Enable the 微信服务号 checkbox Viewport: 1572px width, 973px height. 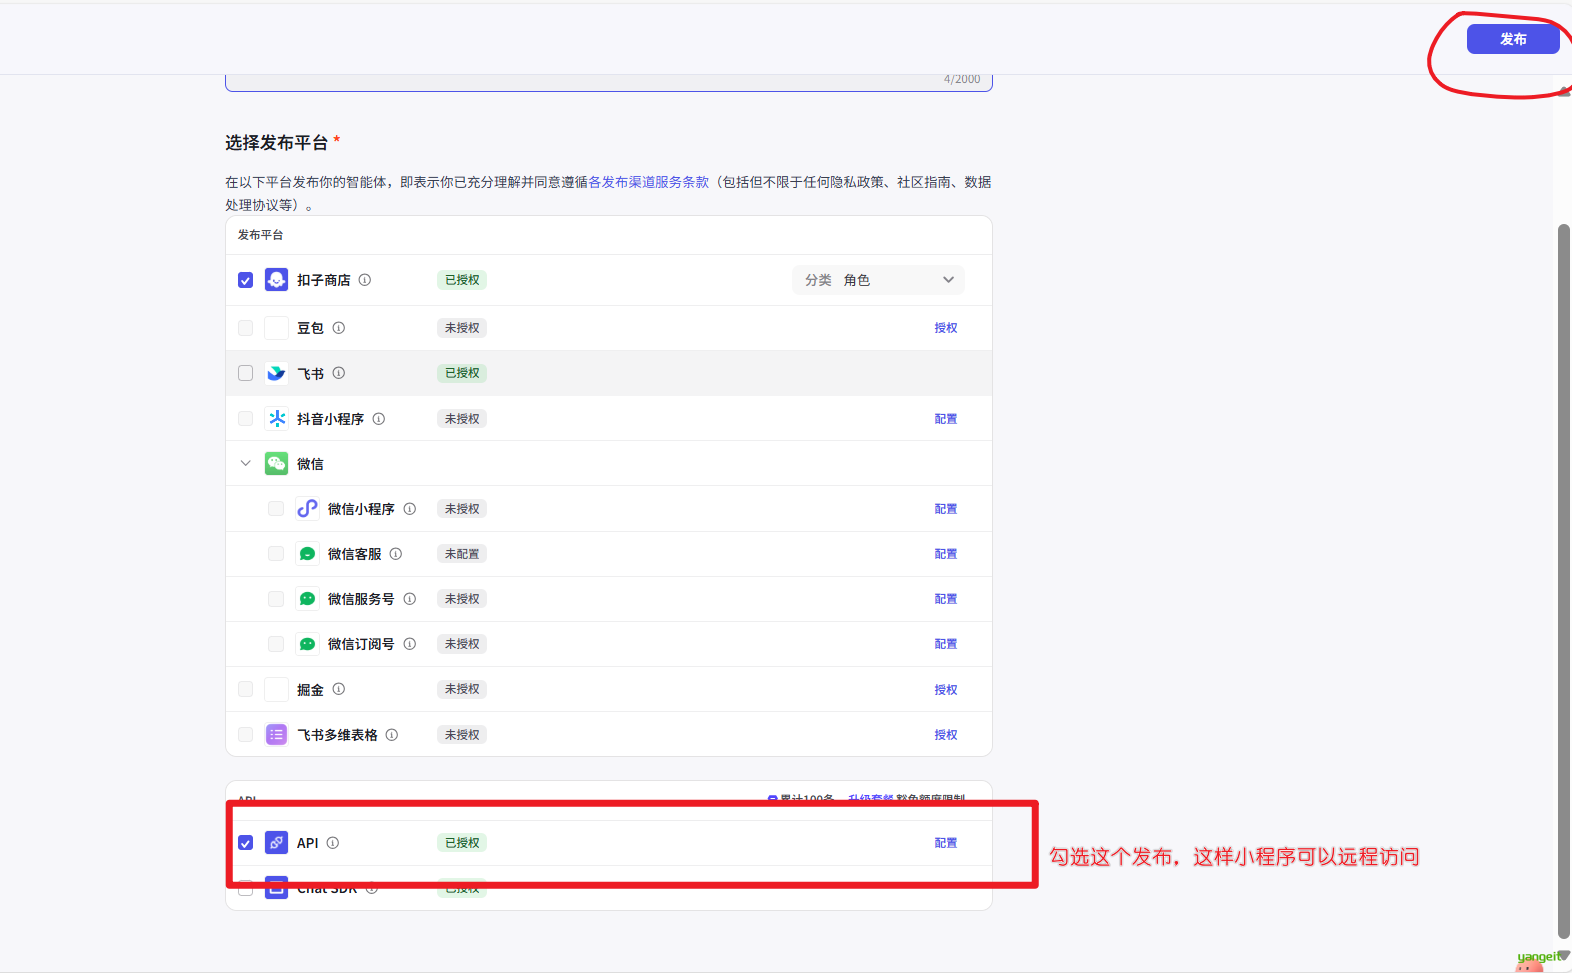pyautogui.click(x=276, y=599)
